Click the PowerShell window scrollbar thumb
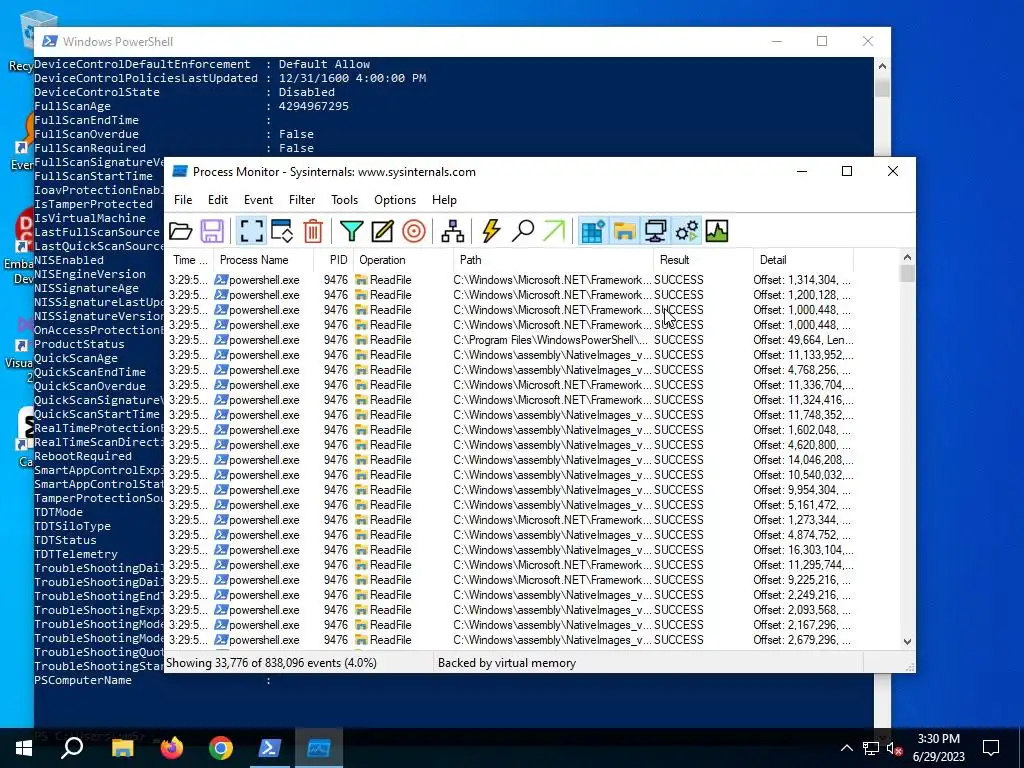Image resolution: width=1024 pixels, height=768 pixels. click(882, 88)
